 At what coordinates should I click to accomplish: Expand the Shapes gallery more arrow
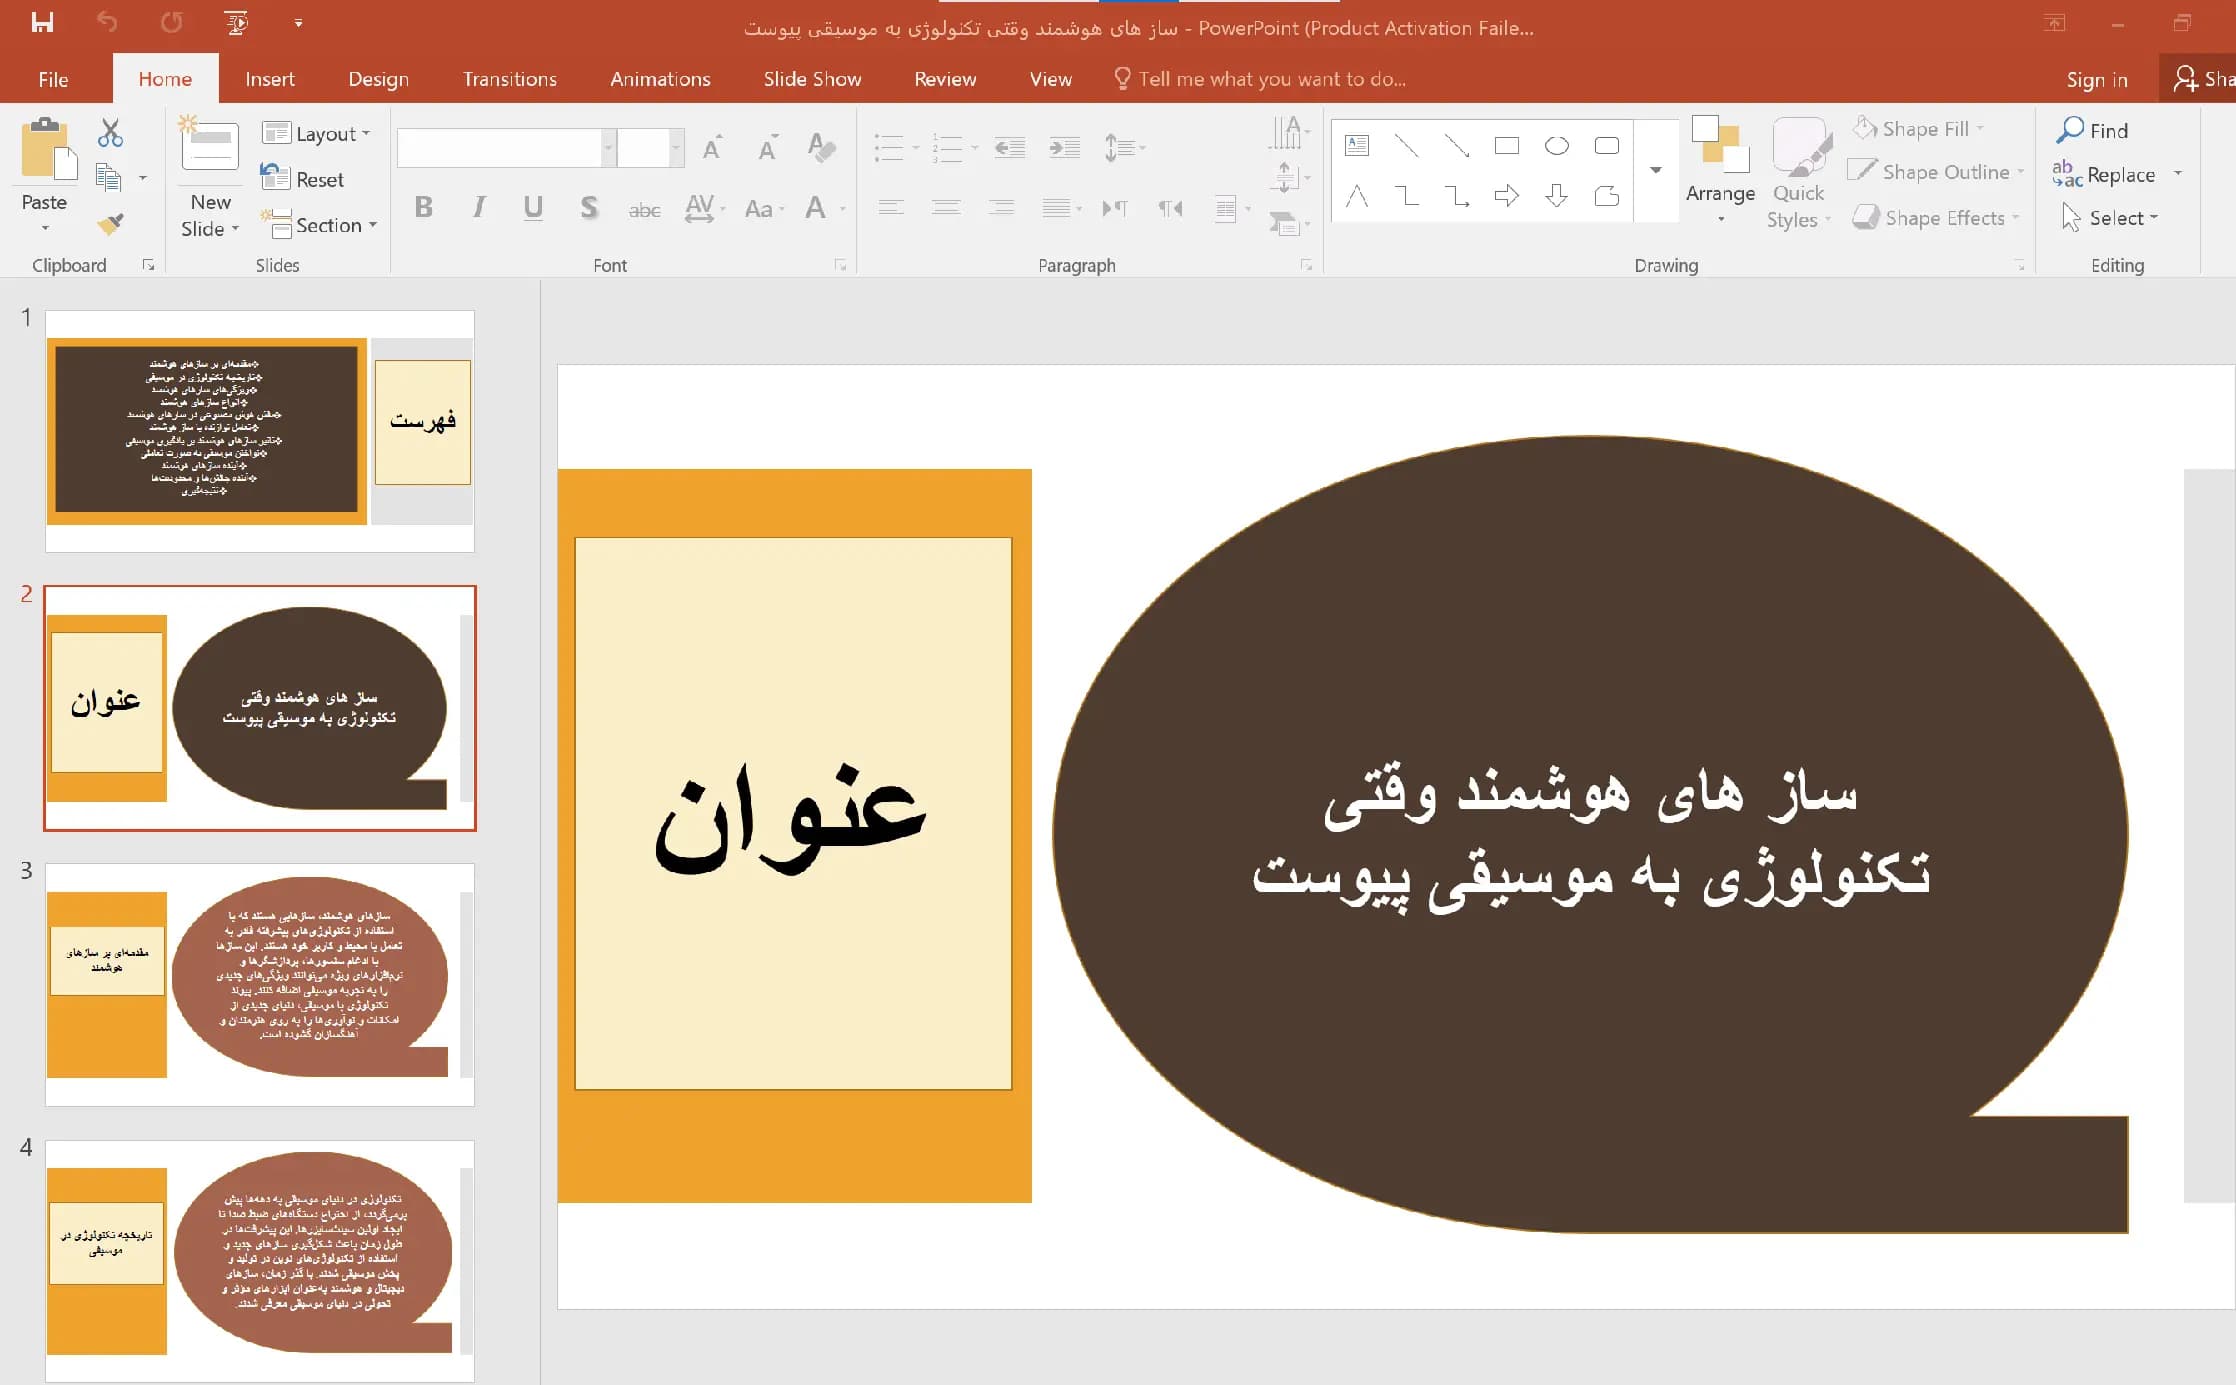coord(1656,170)
